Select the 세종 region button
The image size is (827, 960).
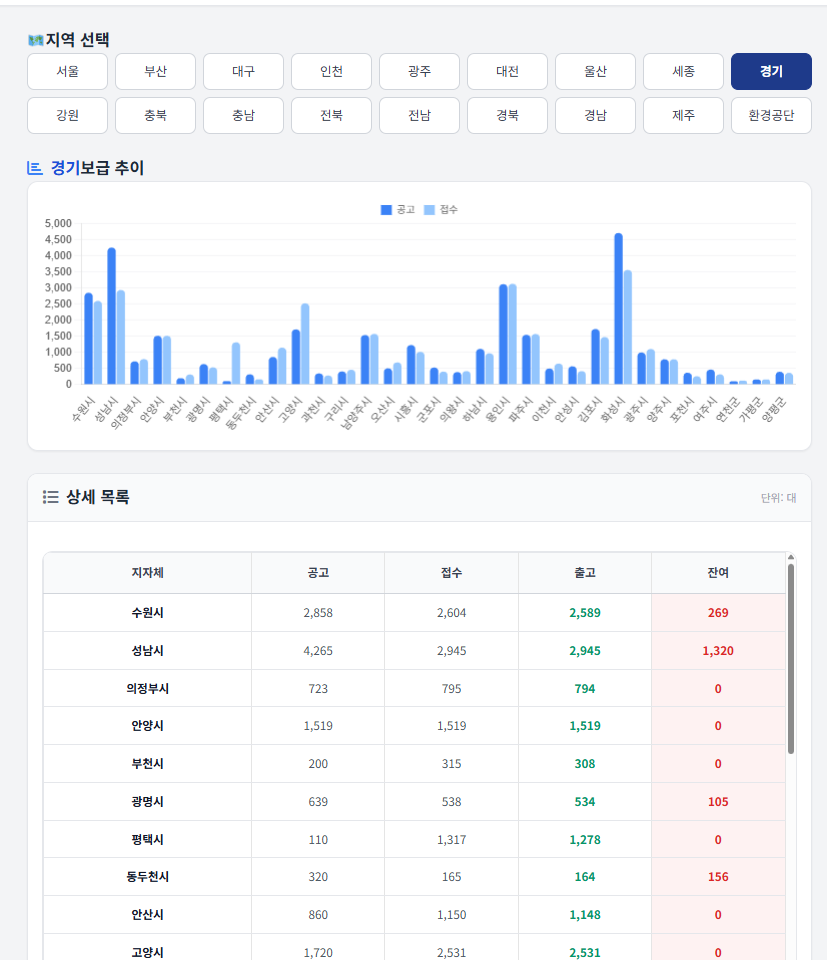click(x=683, y=72)
